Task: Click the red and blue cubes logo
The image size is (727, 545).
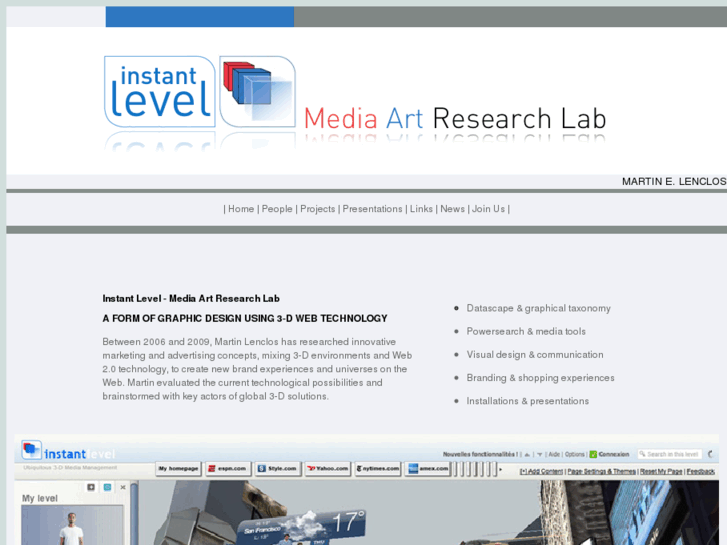Action: (x=257, y=91)
